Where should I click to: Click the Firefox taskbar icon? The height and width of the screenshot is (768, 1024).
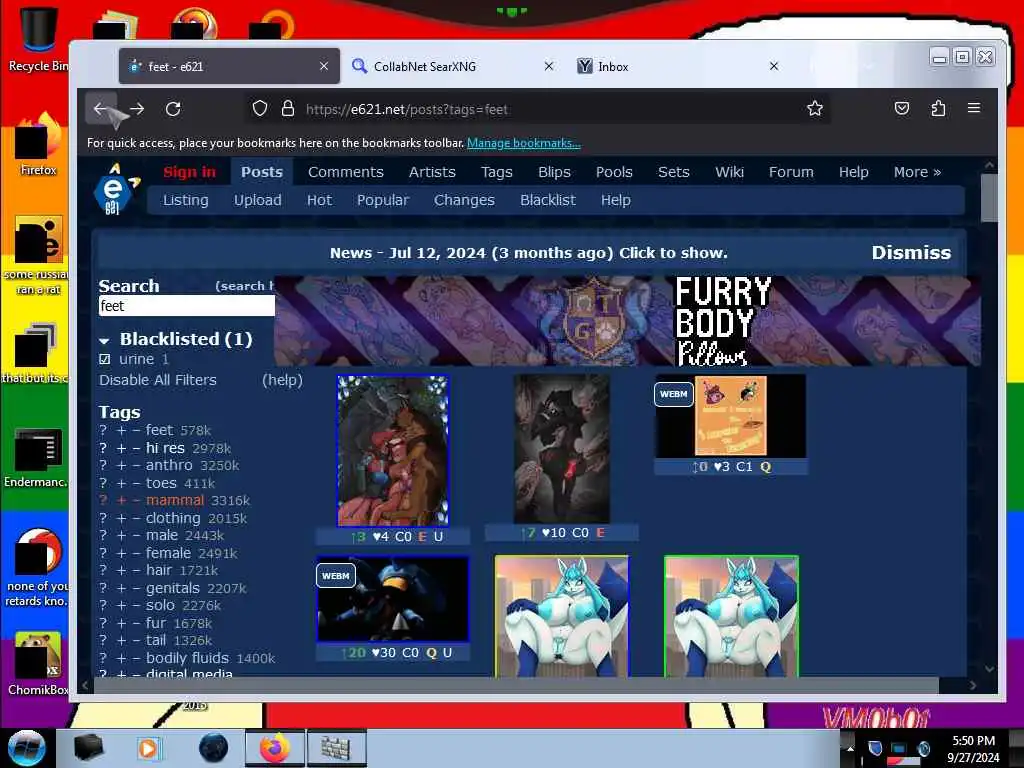[275, 748]
